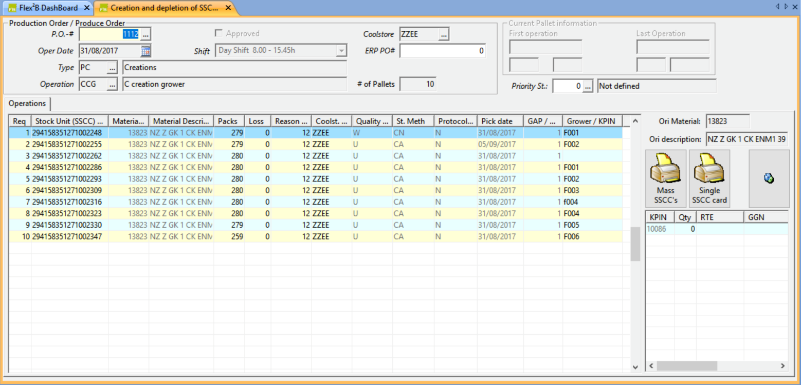Click the globe icon button

(769, 178)
